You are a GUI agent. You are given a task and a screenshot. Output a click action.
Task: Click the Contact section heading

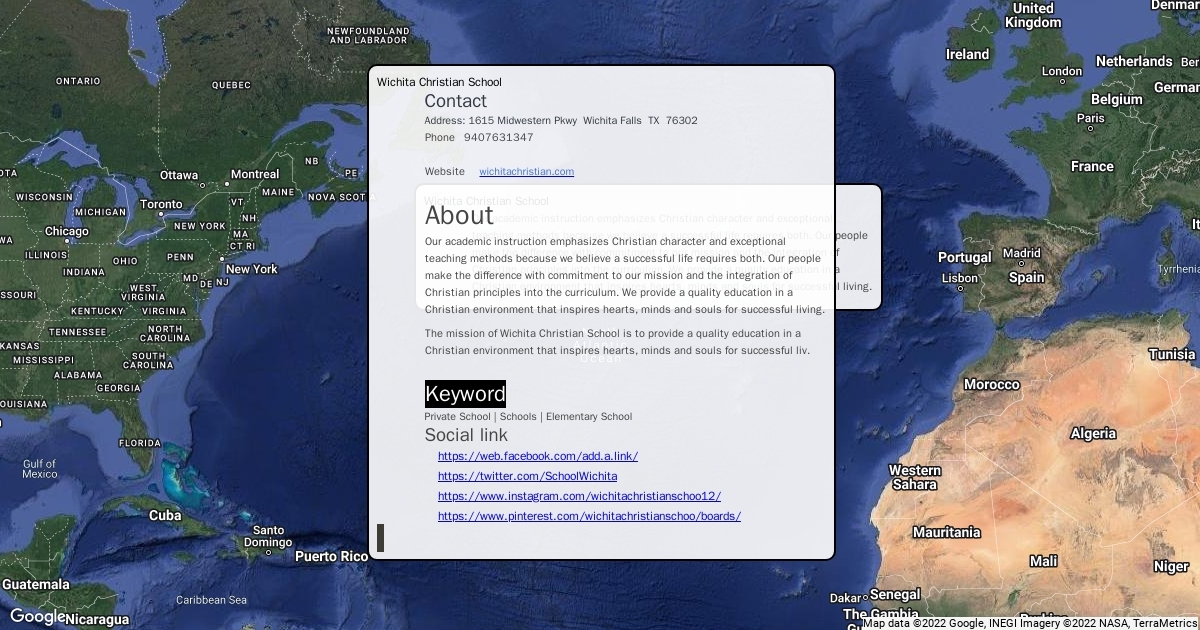pos(455,101)
